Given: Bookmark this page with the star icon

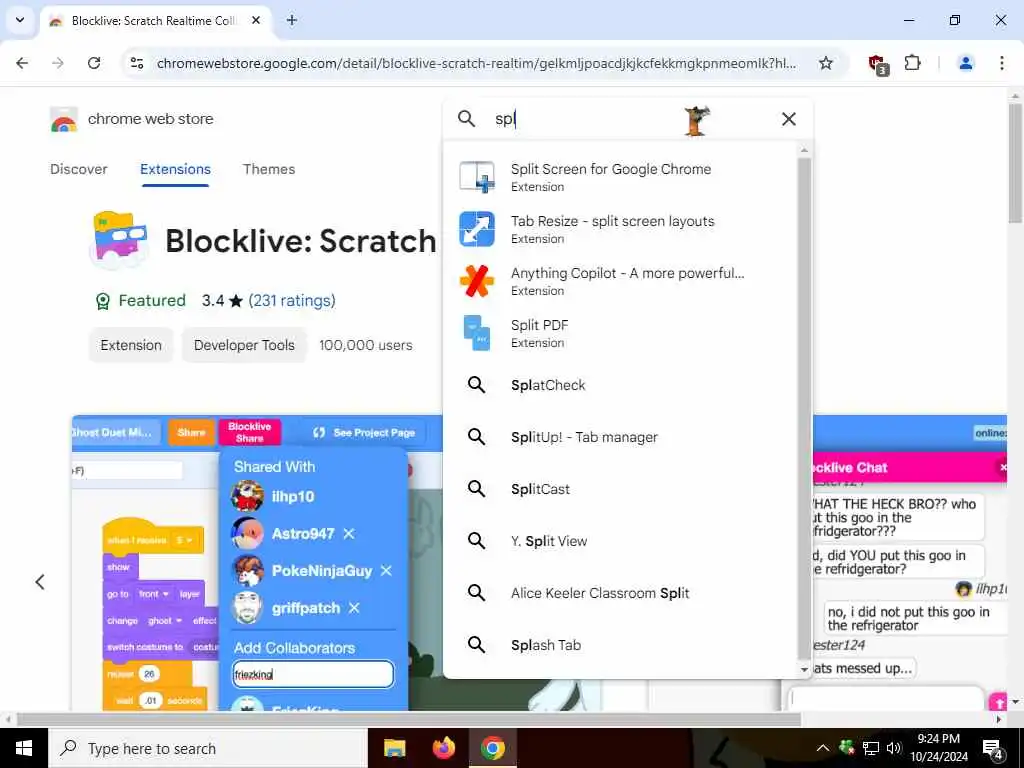Looking at the screenshot, I should click(825, 63).
